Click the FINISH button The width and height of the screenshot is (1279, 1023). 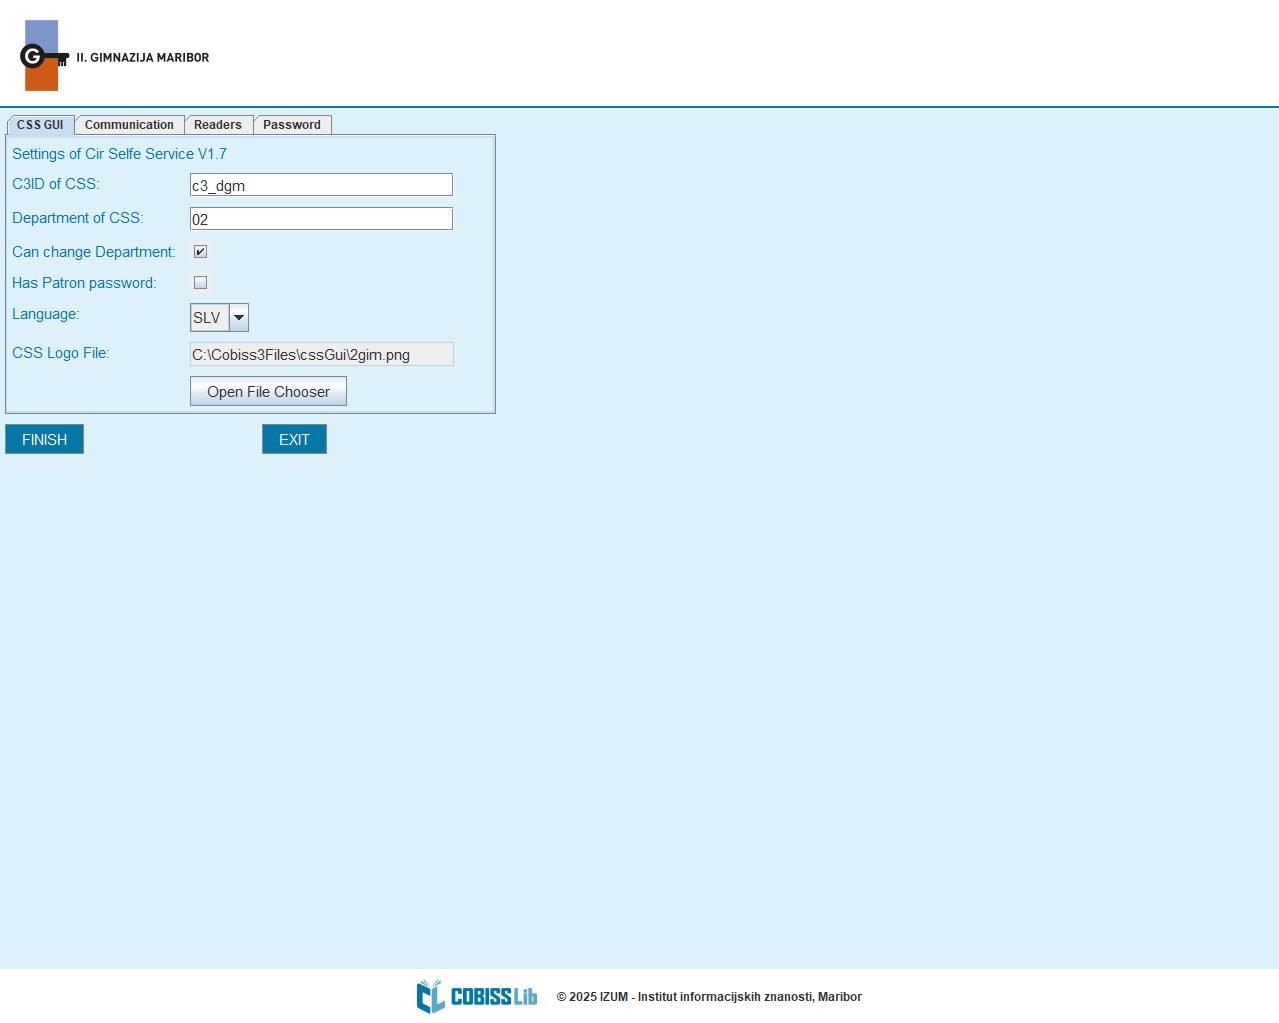pyautogui.click(x=44, y=439)
